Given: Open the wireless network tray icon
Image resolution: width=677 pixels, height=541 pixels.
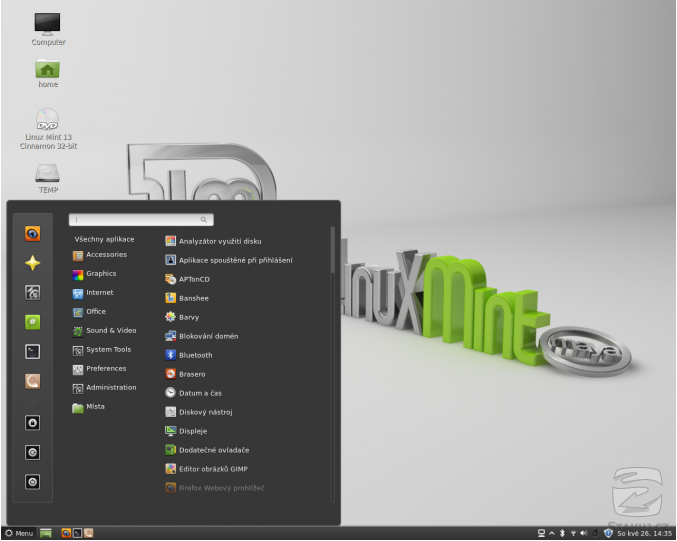Looking at the screenshot, I should (573, 534).
